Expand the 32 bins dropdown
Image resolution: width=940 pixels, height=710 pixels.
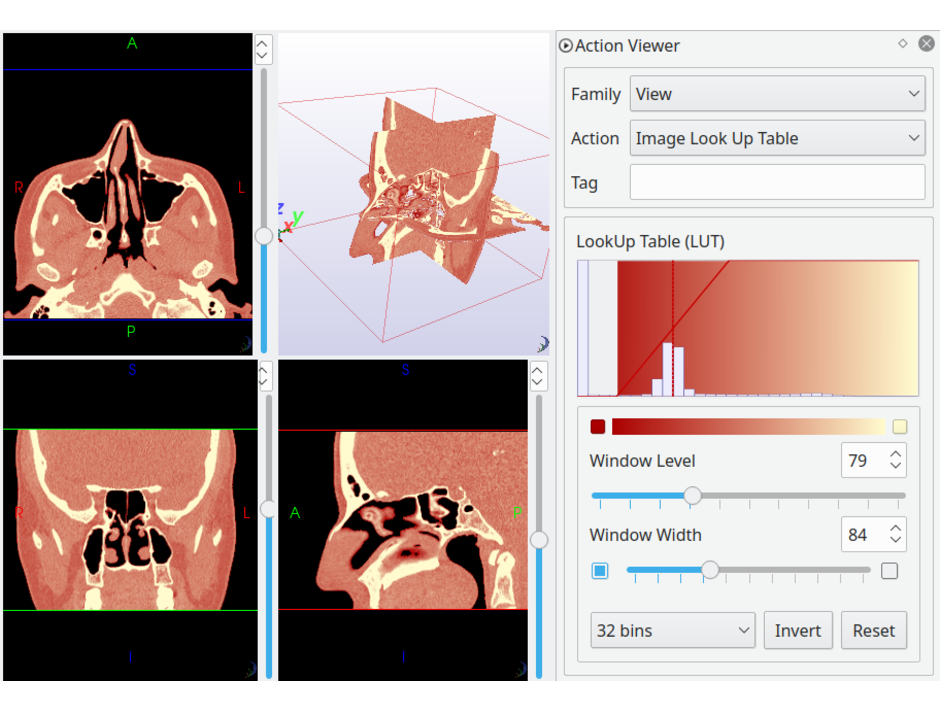point(673,631)
